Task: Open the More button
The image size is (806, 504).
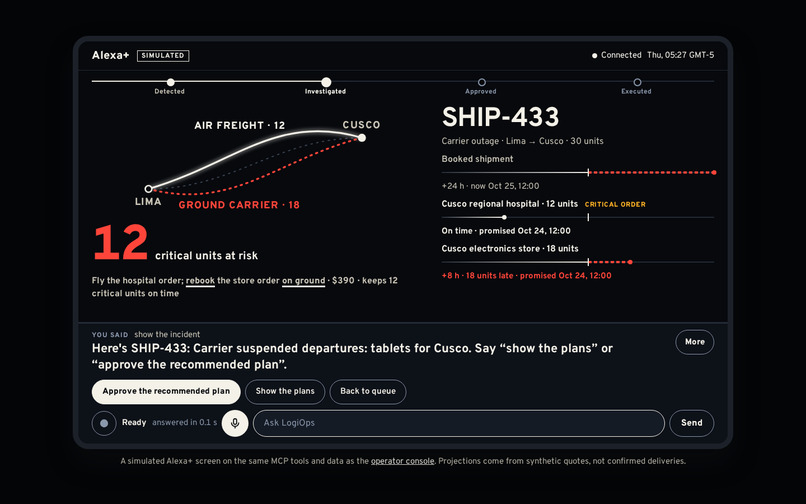Action: point(694,342)
